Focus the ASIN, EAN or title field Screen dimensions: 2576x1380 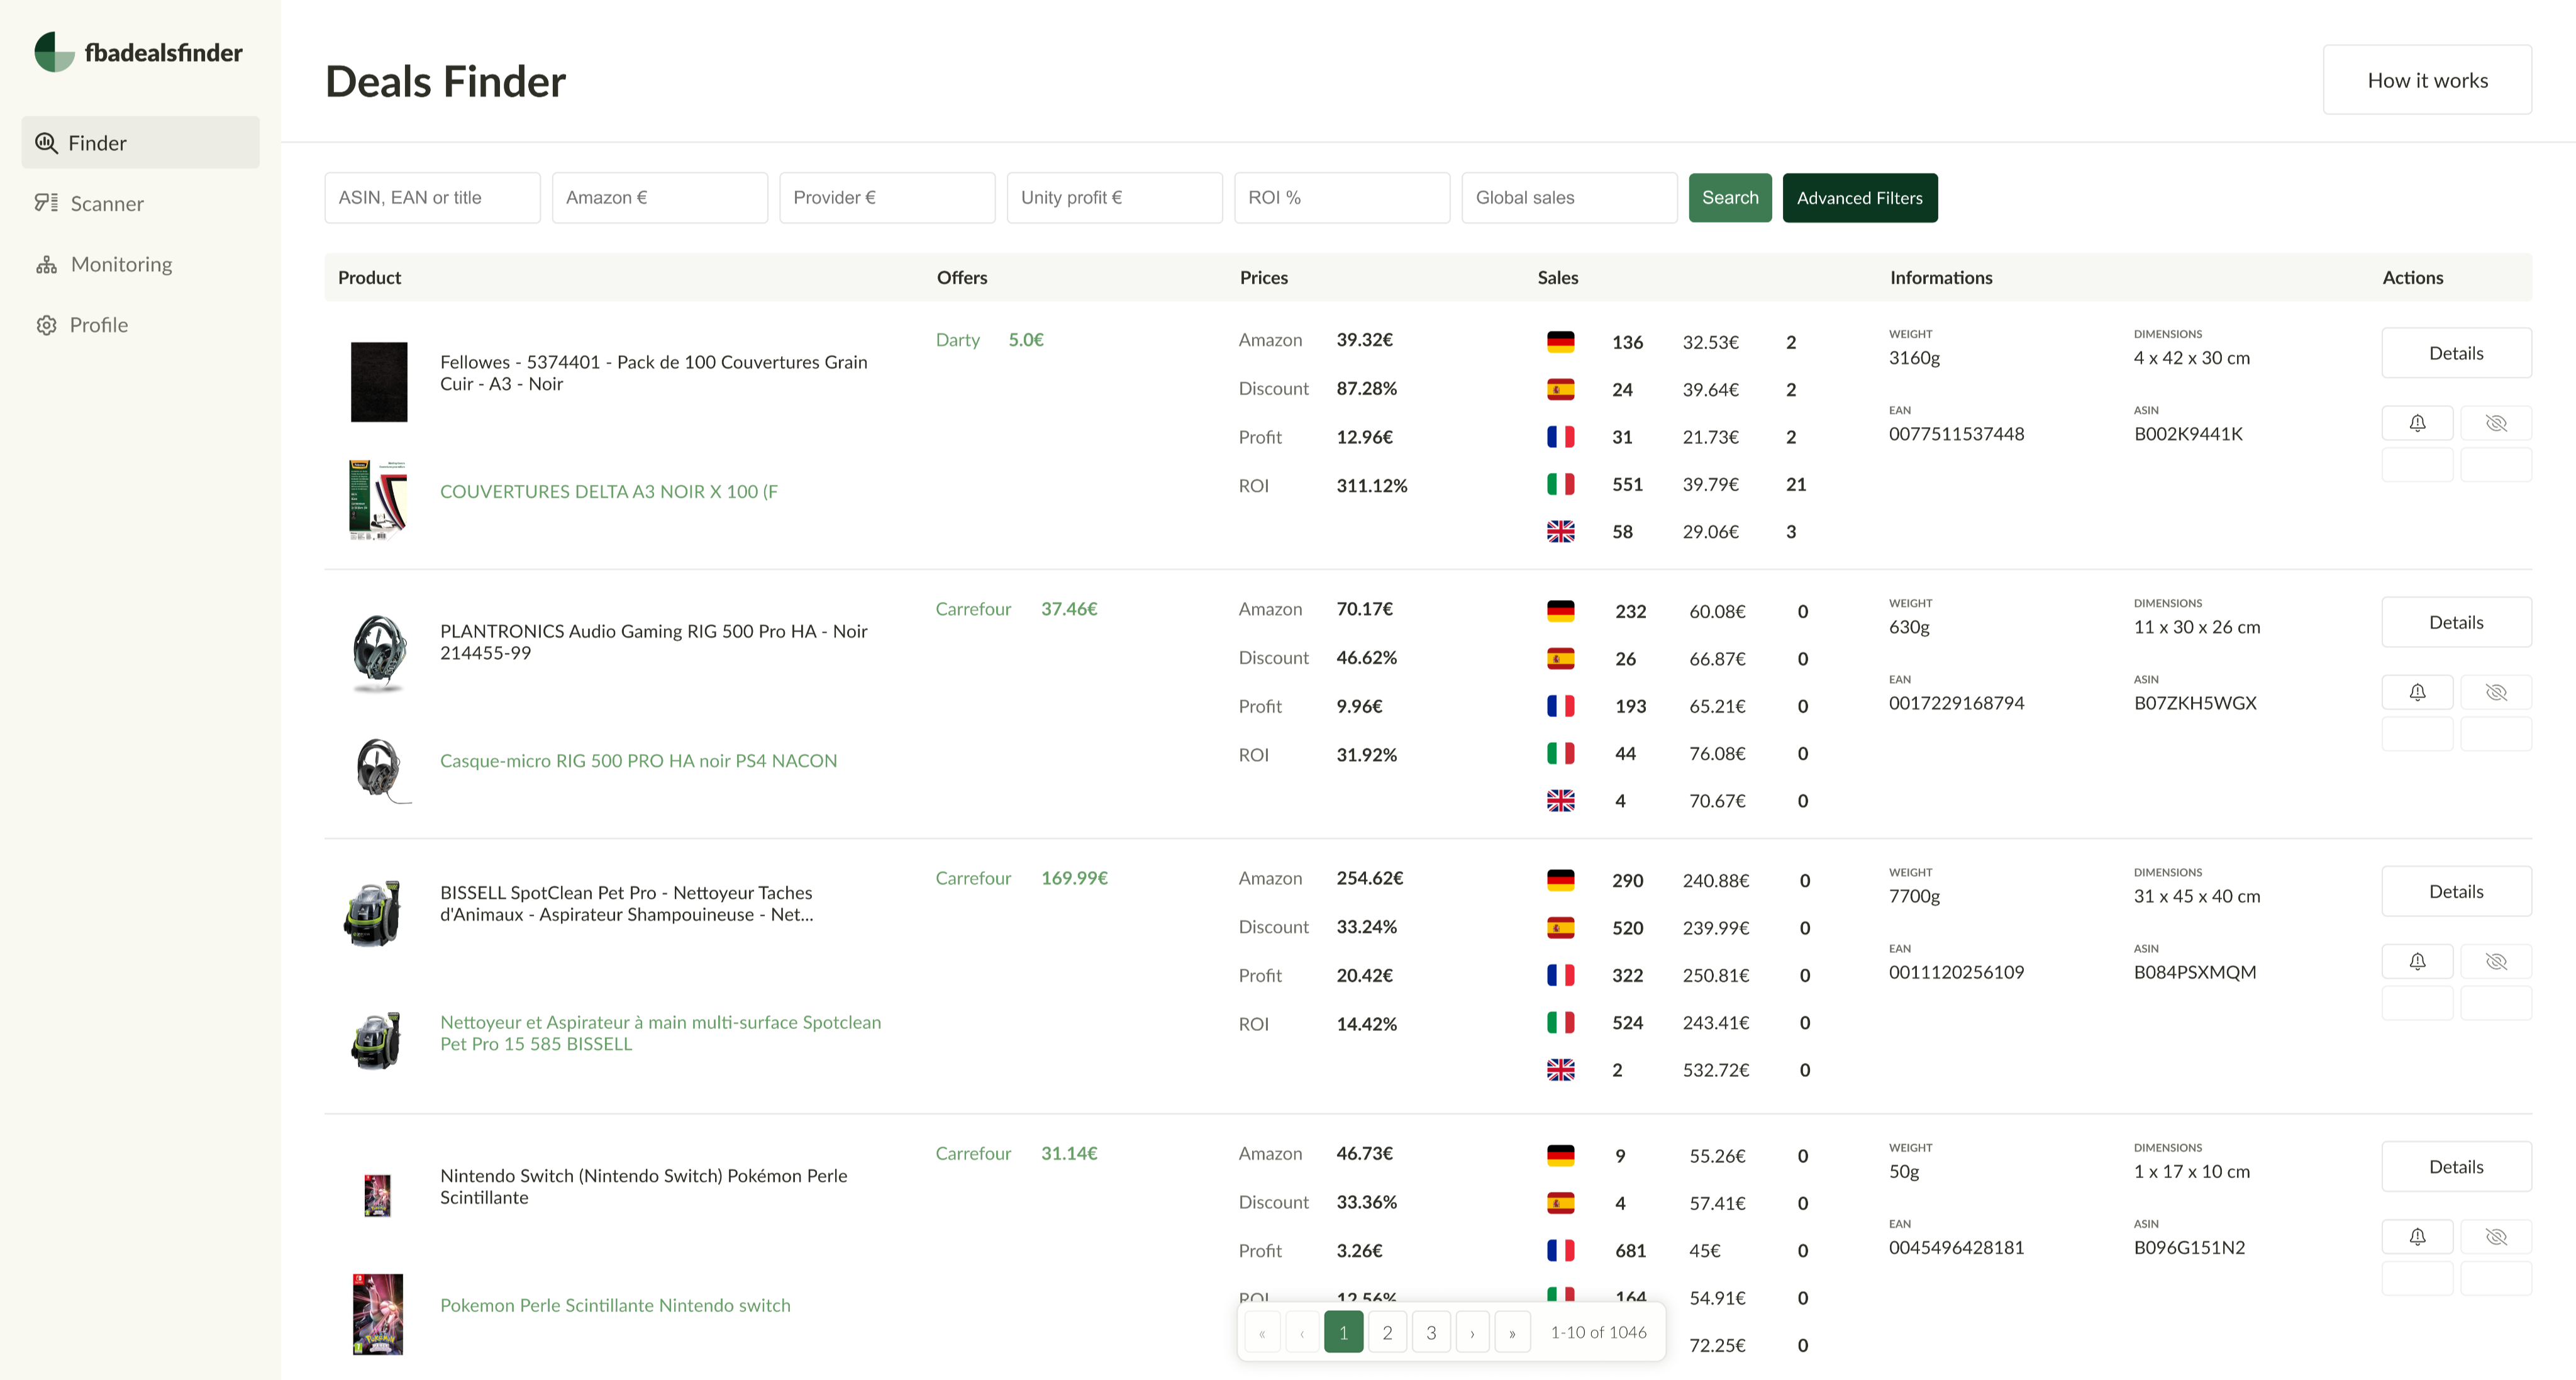coord(432,198)
